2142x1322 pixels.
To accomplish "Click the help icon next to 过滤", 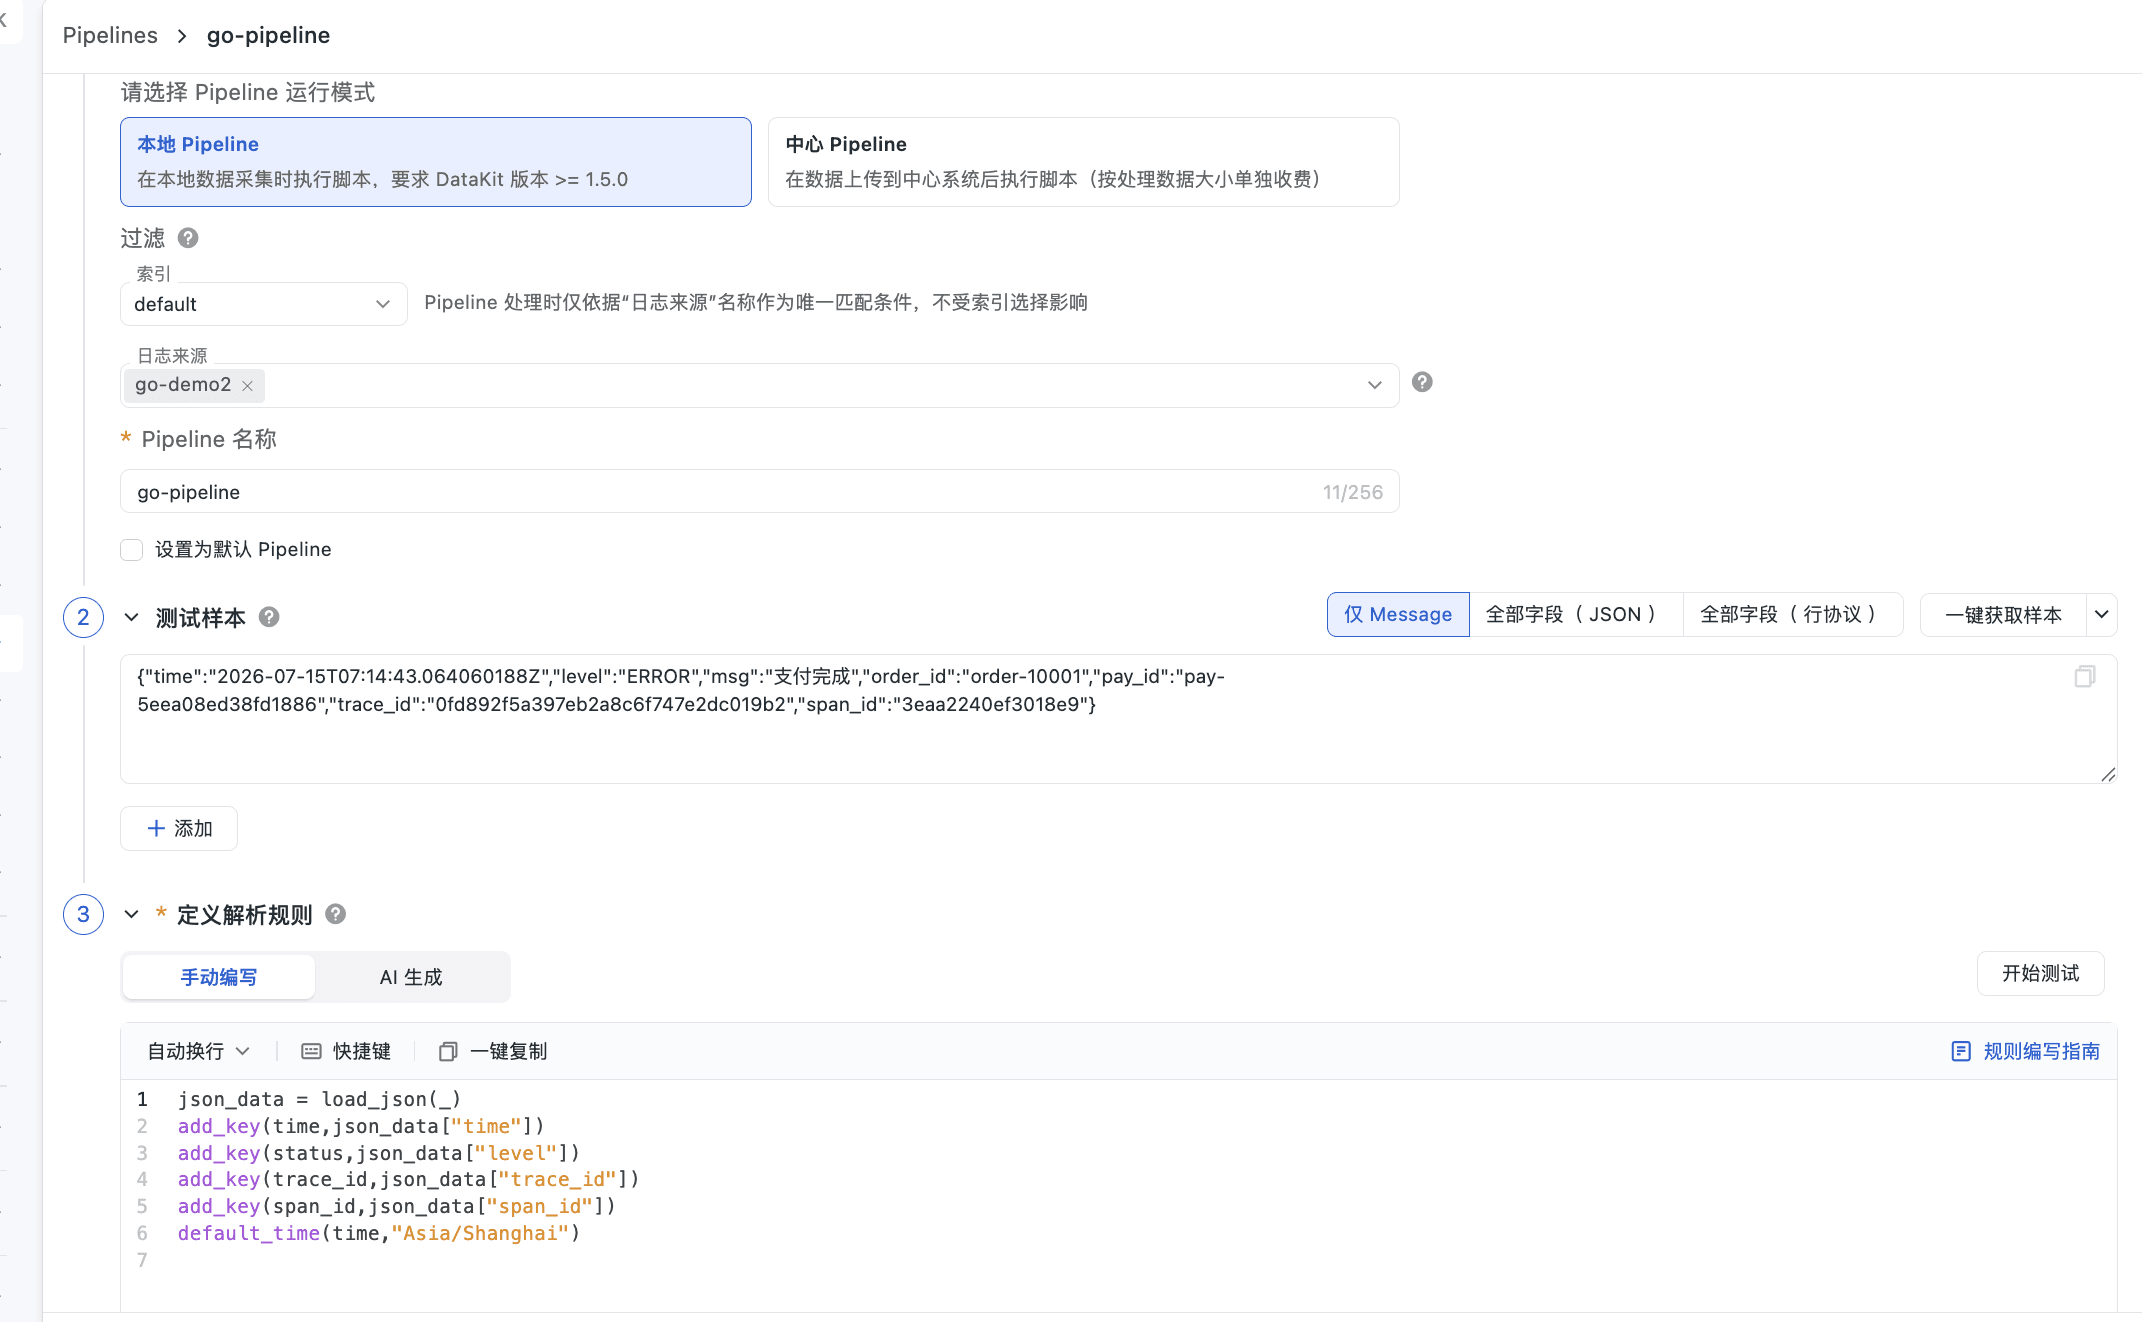I will (x=188, y=238).
